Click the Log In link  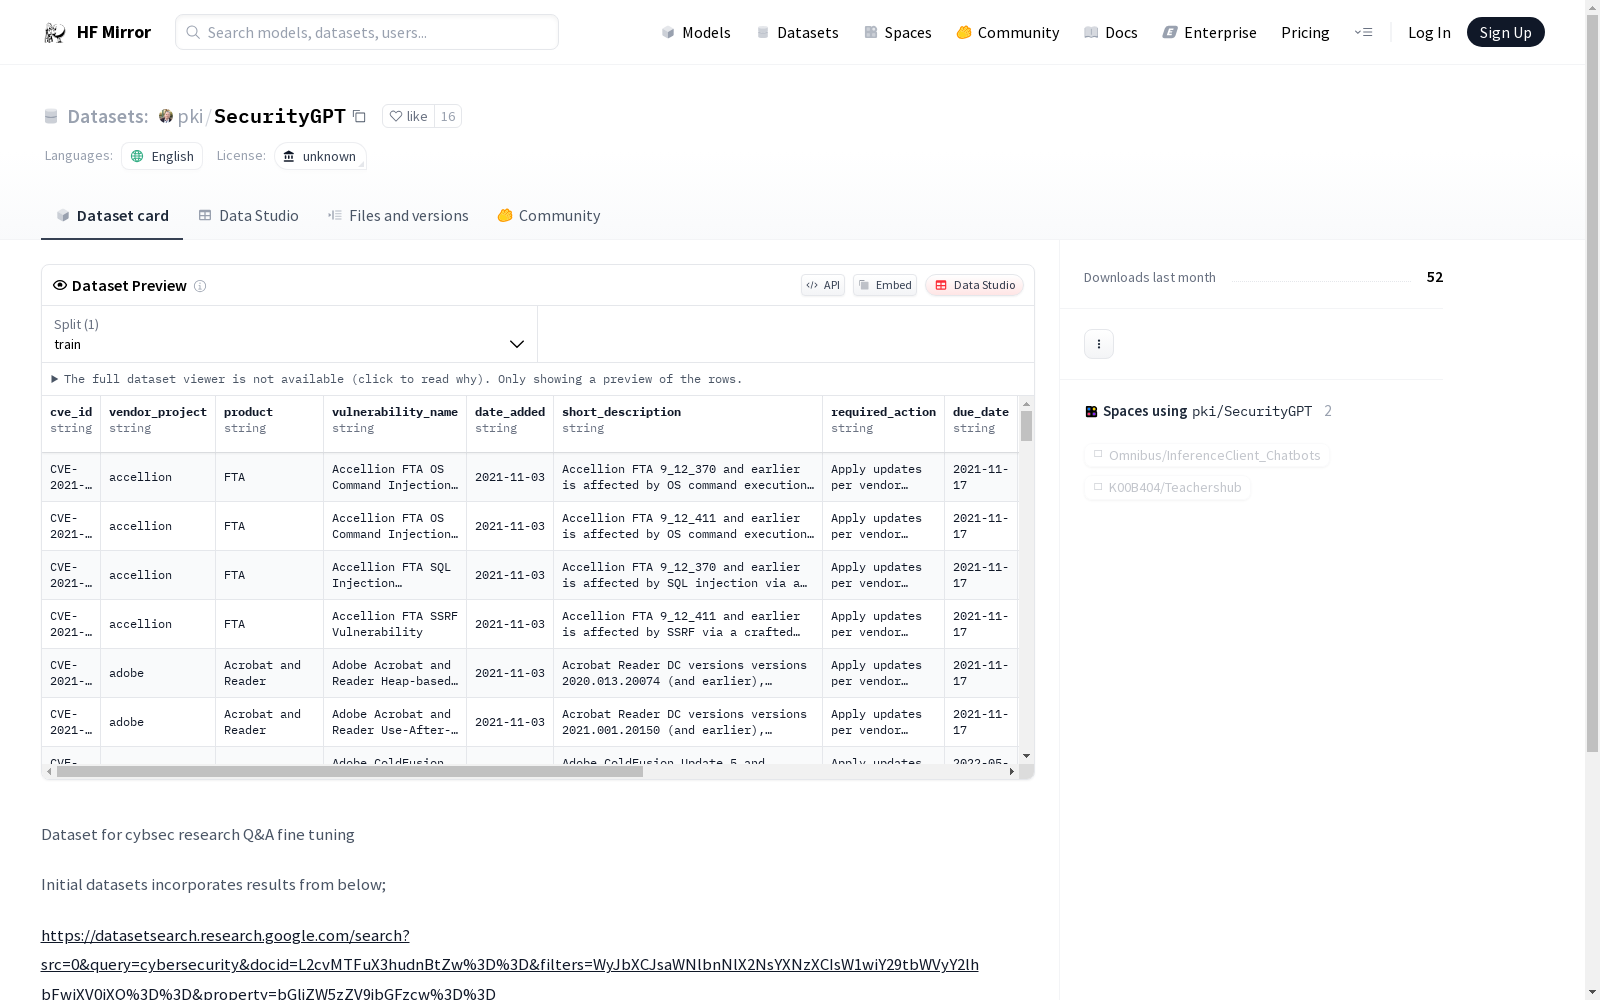coord(1429,32)
